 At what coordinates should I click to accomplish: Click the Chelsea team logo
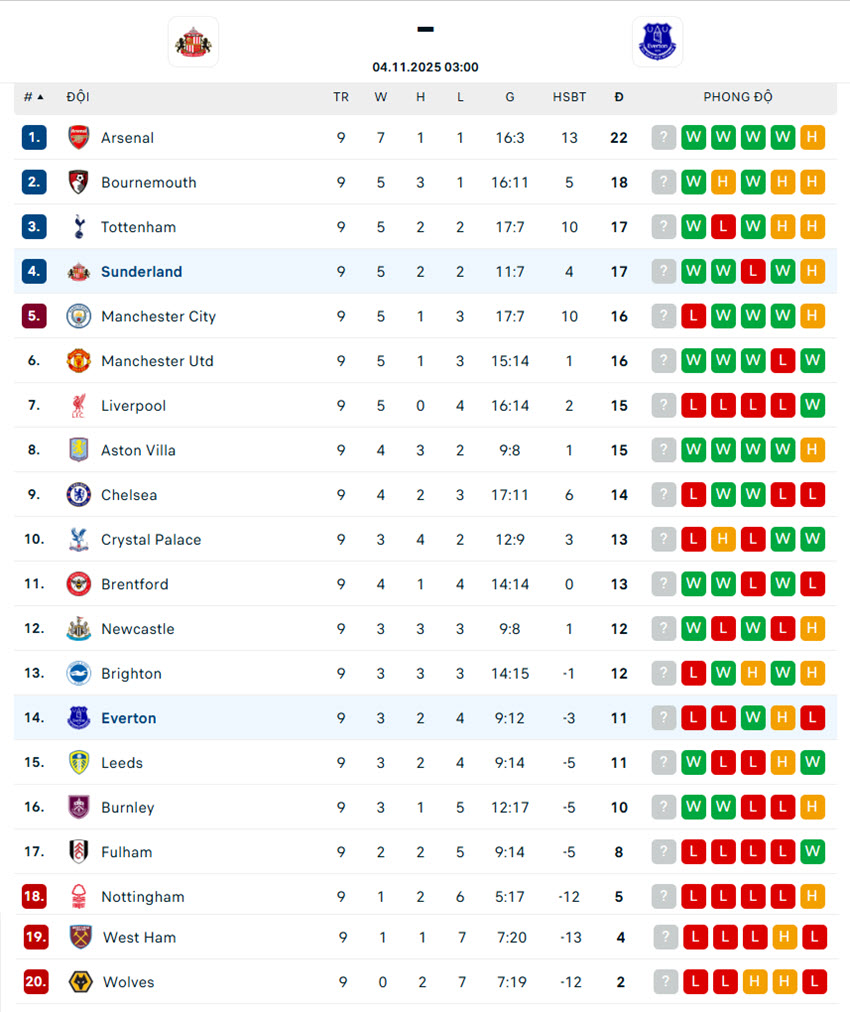(79, 495)
